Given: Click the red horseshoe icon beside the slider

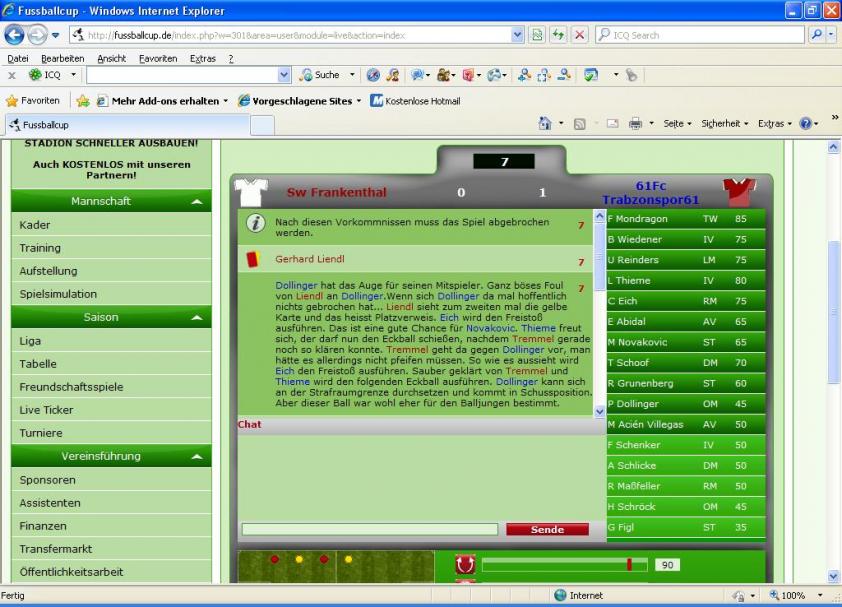Looking at the screenshot, I should coord(464,565).
